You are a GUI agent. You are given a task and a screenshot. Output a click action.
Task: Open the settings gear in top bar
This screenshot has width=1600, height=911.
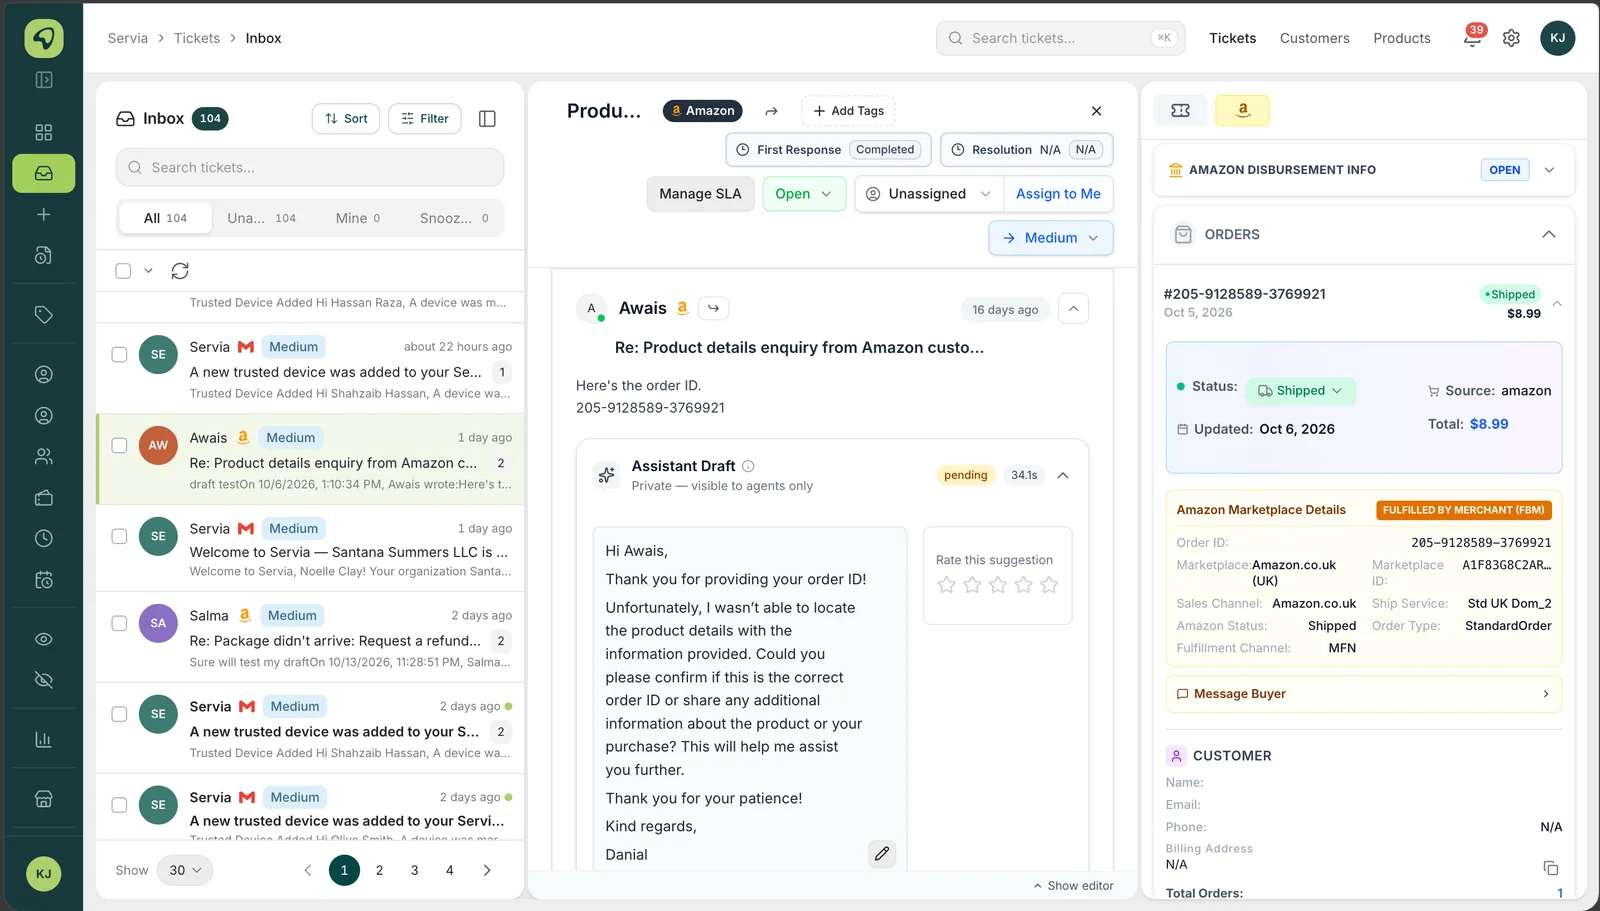(x=1511, y=38)
